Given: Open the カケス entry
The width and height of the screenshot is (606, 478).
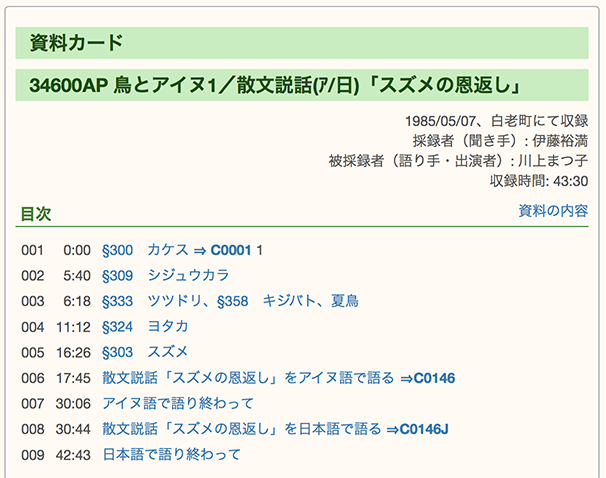Looking at the screenshot, I should tap(167, 250).
